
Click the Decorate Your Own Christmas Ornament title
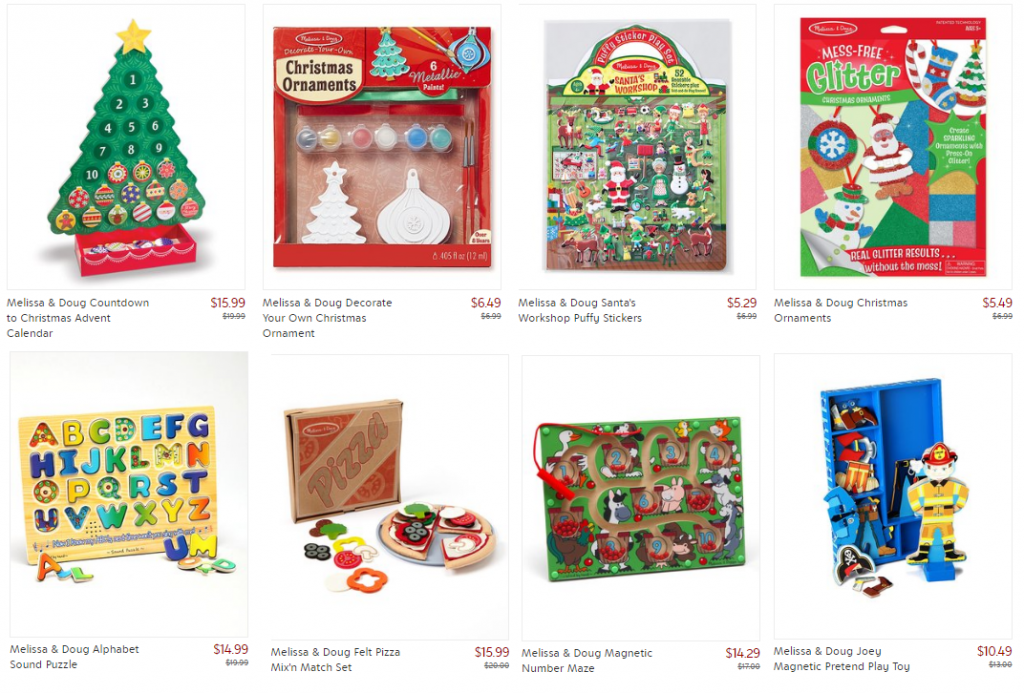tap(327, 318)
